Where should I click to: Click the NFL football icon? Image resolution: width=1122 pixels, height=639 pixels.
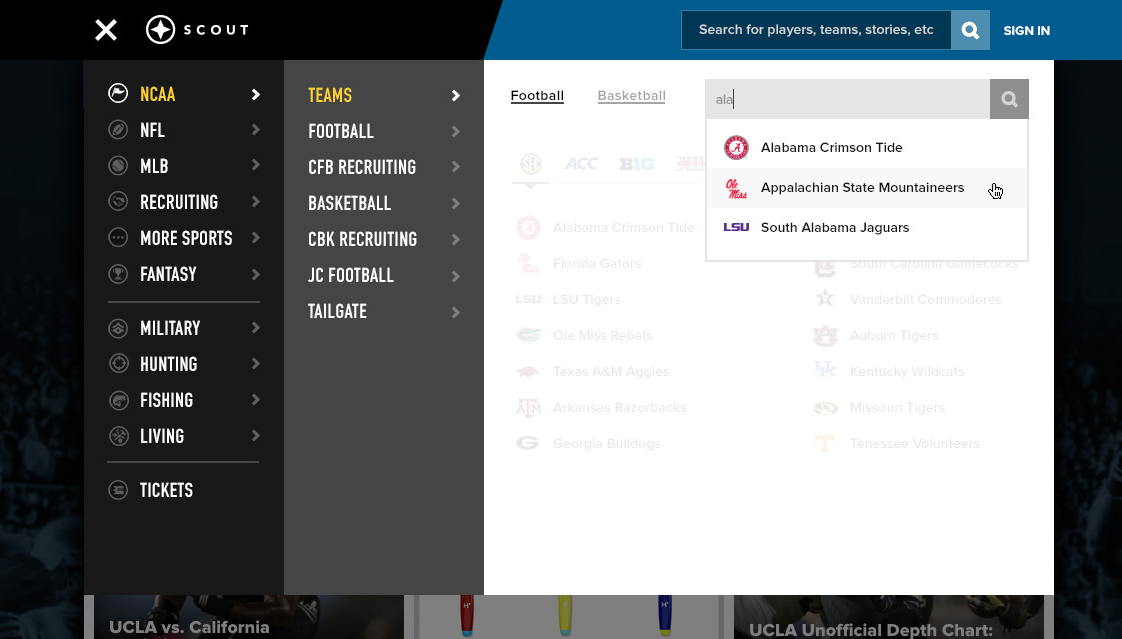tap(118, 130)
